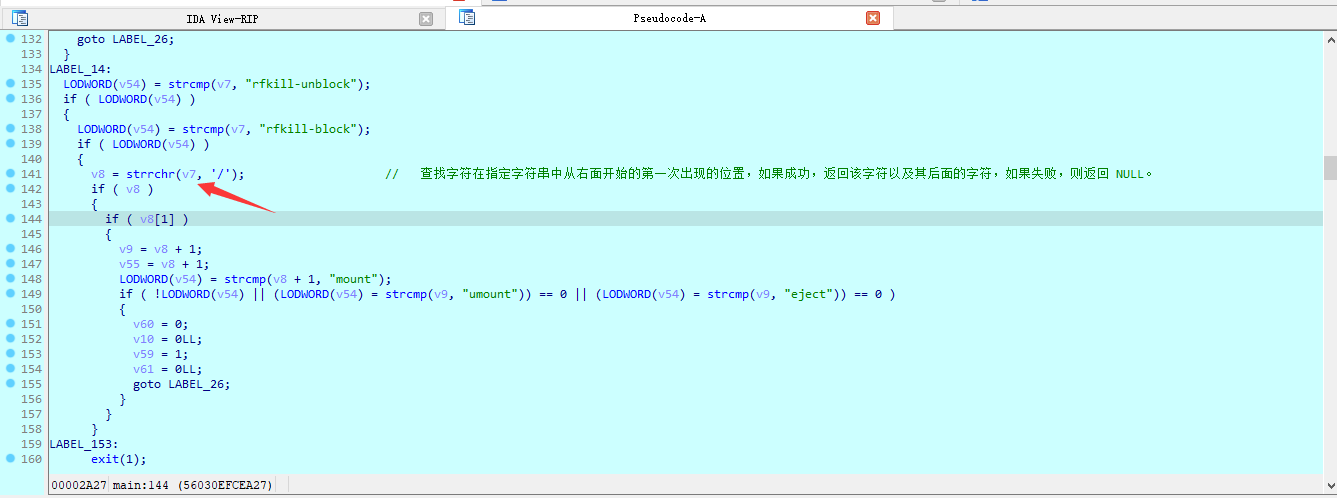Set breakpoint marker on line 149
This screenshot has height=498, width=1337.
pyautogui.click(x=10, y=294)
